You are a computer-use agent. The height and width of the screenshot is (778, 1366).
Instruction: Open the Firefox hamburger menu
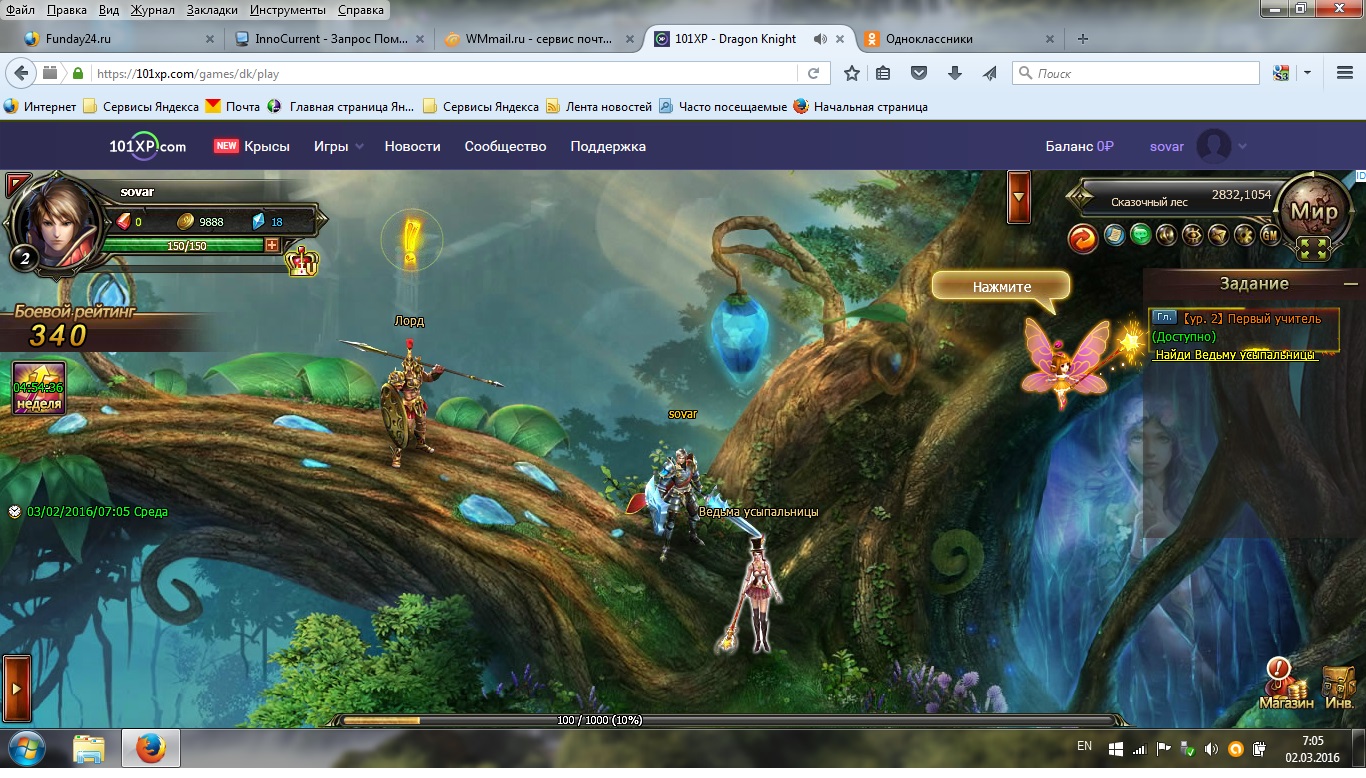coord(1345,73)
